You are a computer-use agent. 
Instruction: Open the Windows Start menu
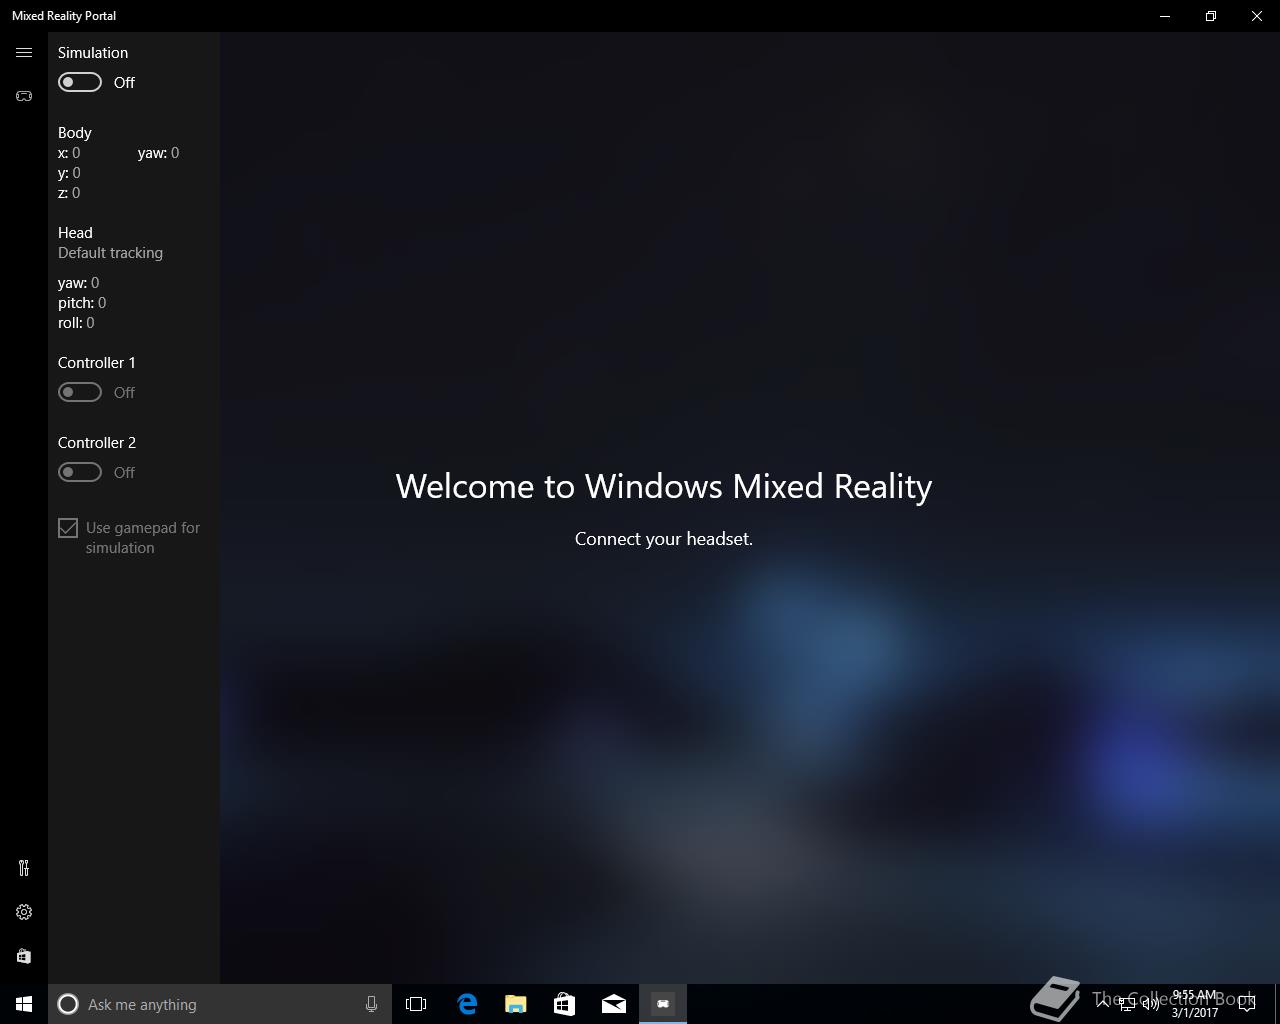click(x=24, y=1004)
